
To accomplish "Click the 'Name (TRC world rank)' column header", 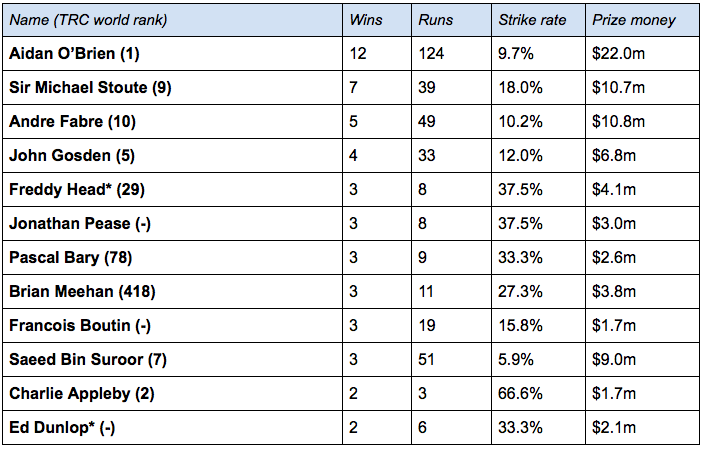I will click(173, 20).
